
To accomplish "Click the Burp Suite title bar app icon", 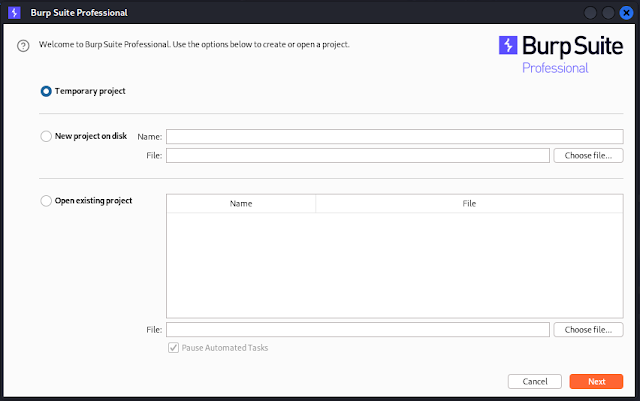I will click(x=14, y=13).
